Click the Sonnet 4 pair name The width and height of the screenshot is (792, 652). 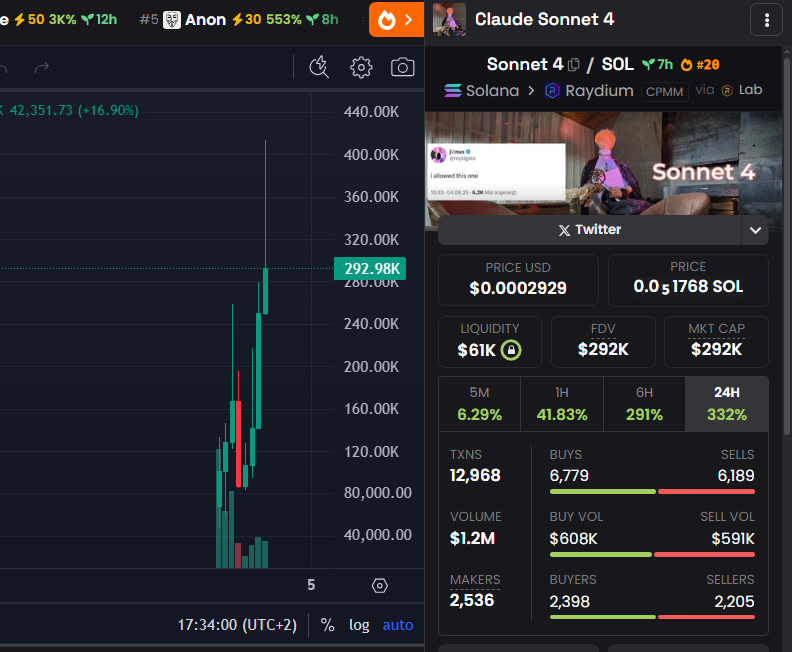pos(525,64)
